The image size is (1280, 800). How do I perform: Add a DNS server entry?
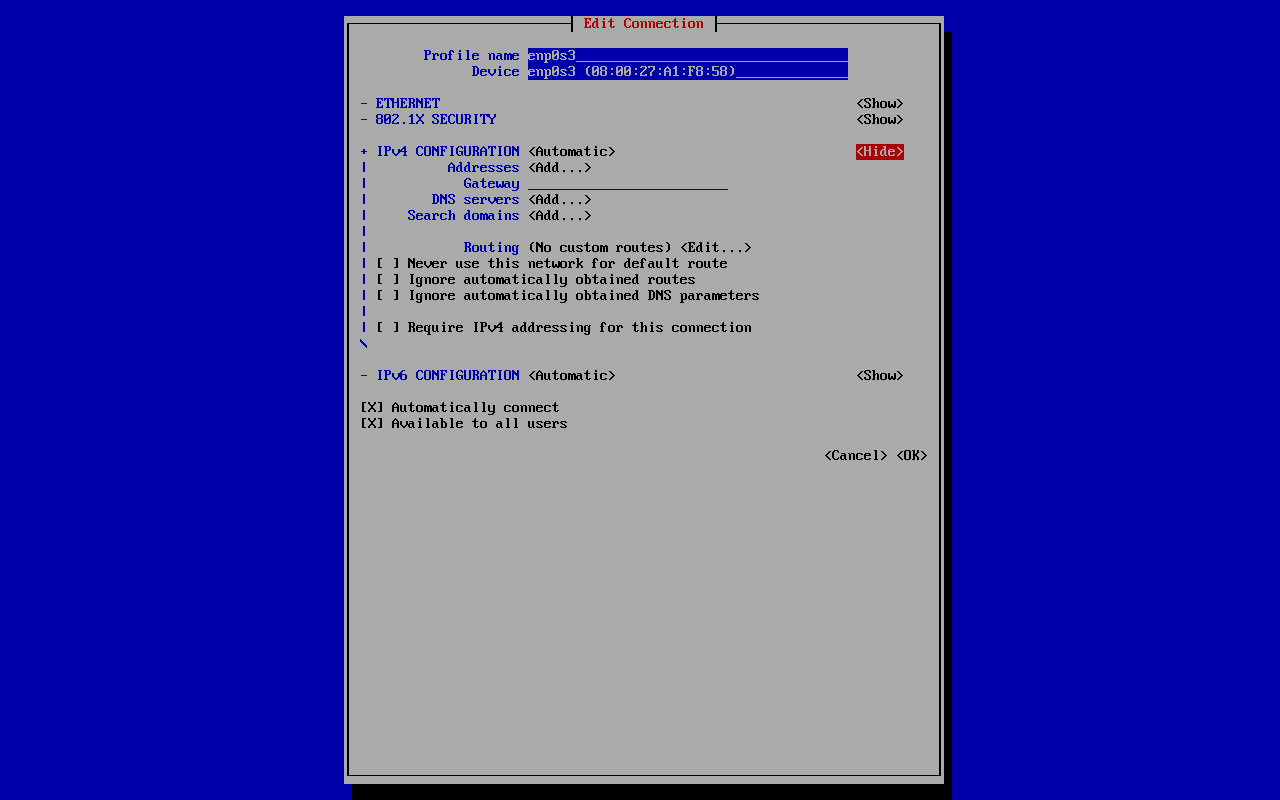point(559,200)
